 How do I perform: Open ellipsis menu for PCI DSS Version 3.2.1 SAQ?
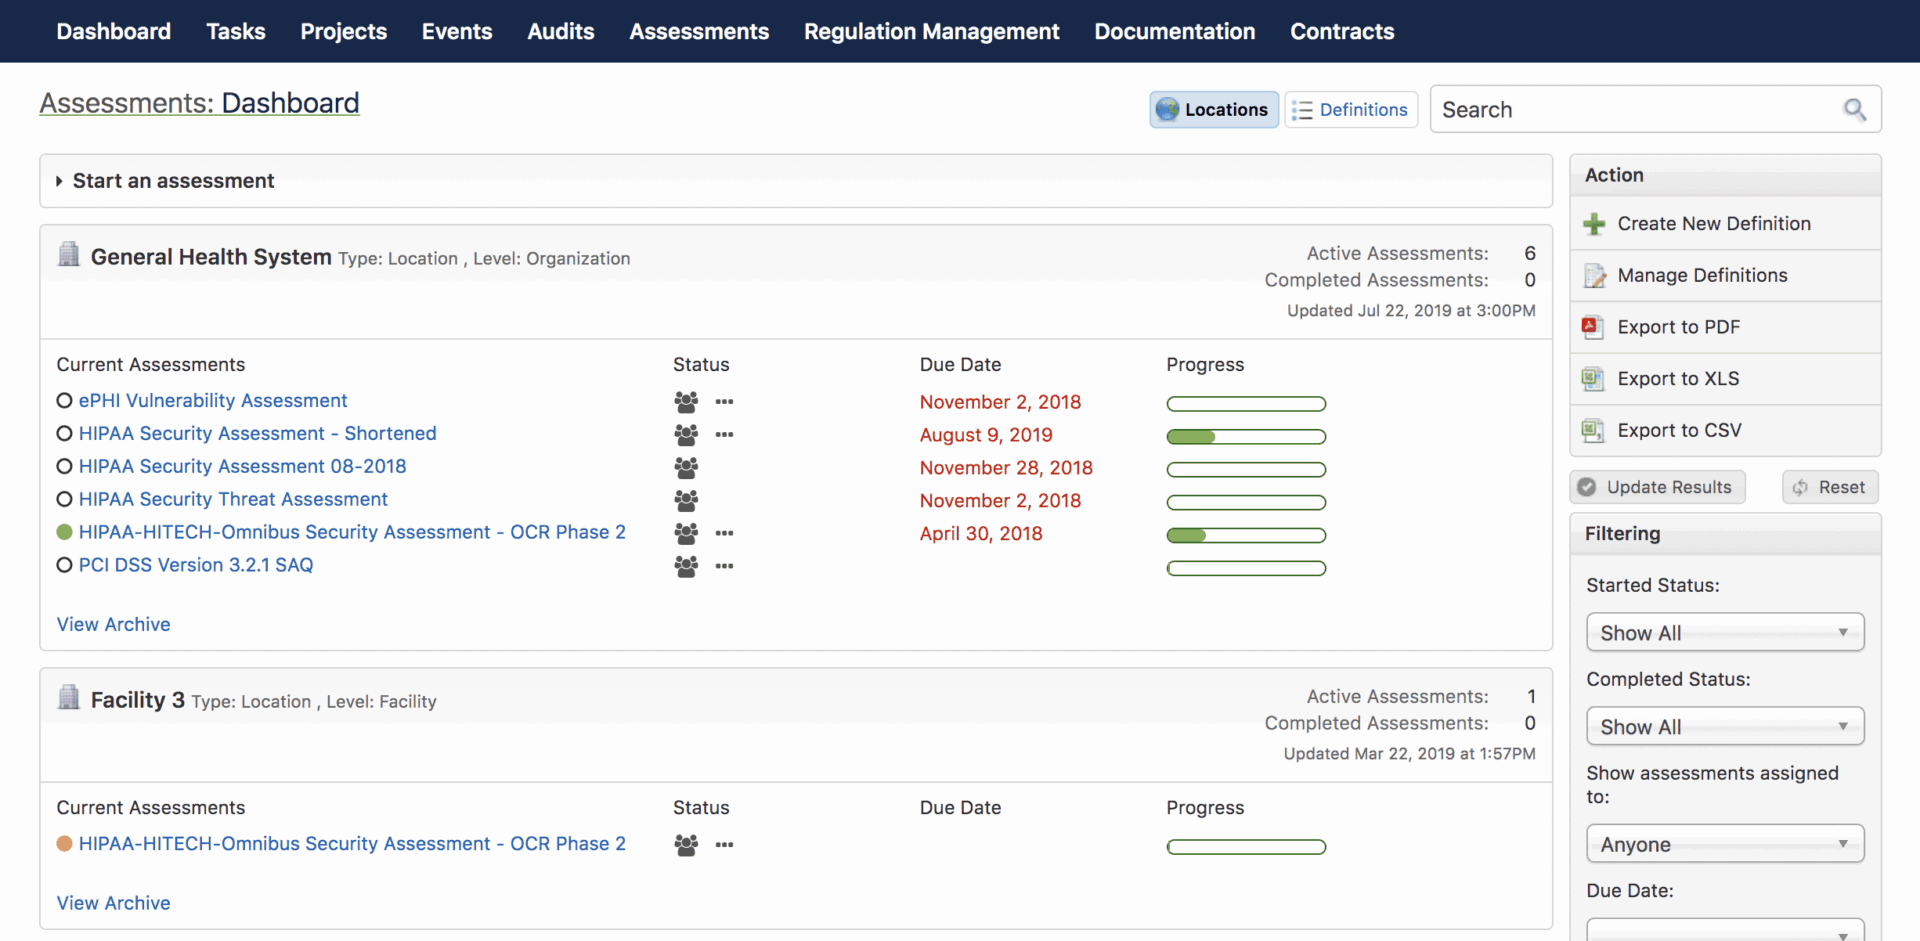click(x=724, y=566)
